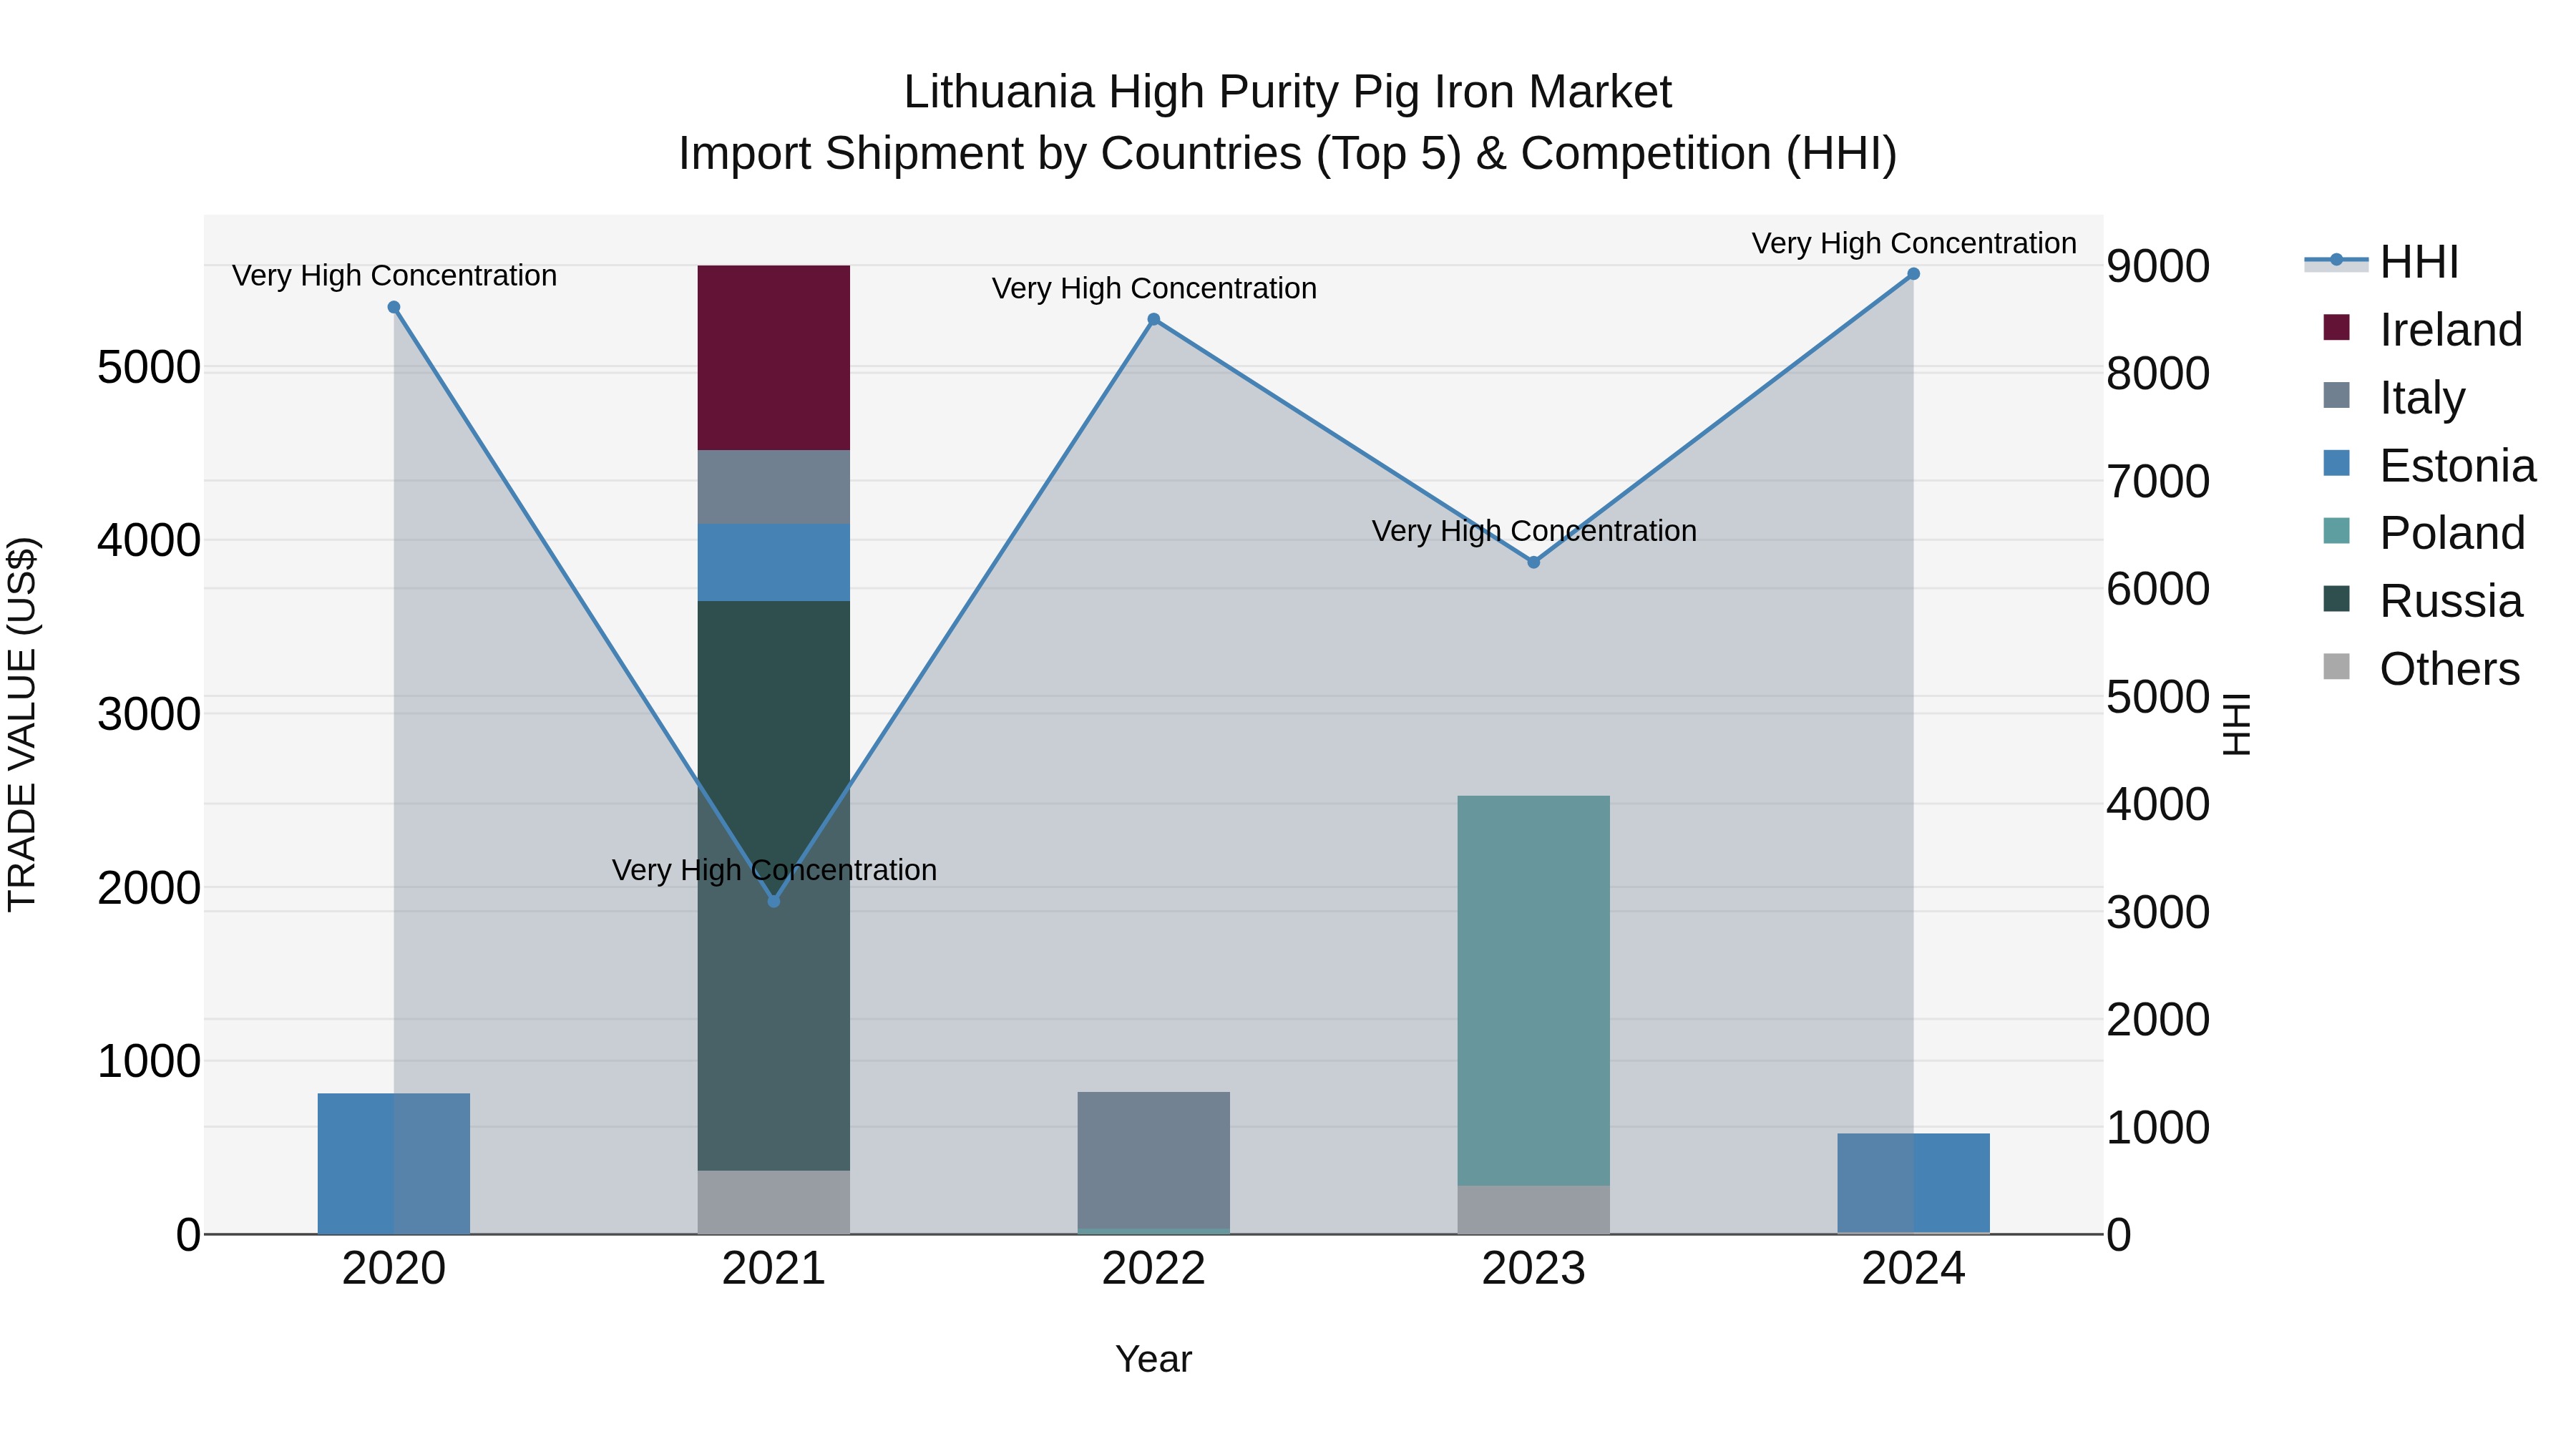
Task: Click the 2020 HHI data point
Action: tap(394, 307)
